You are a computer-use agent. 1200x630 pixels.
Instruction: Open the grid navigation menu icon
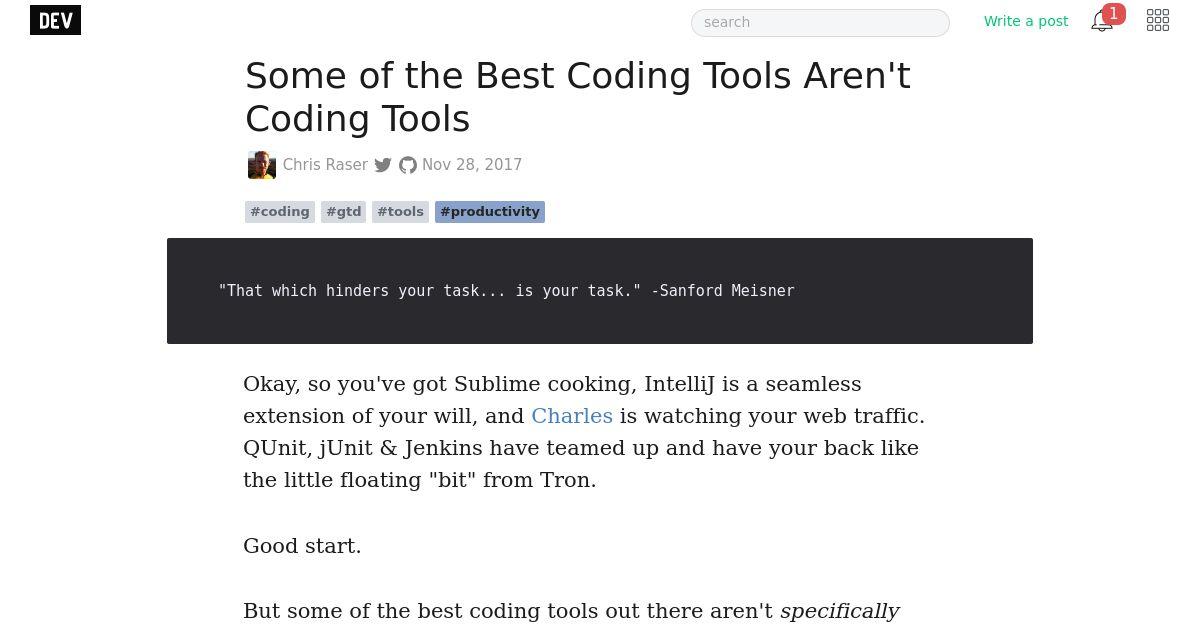coord(1158,21)
